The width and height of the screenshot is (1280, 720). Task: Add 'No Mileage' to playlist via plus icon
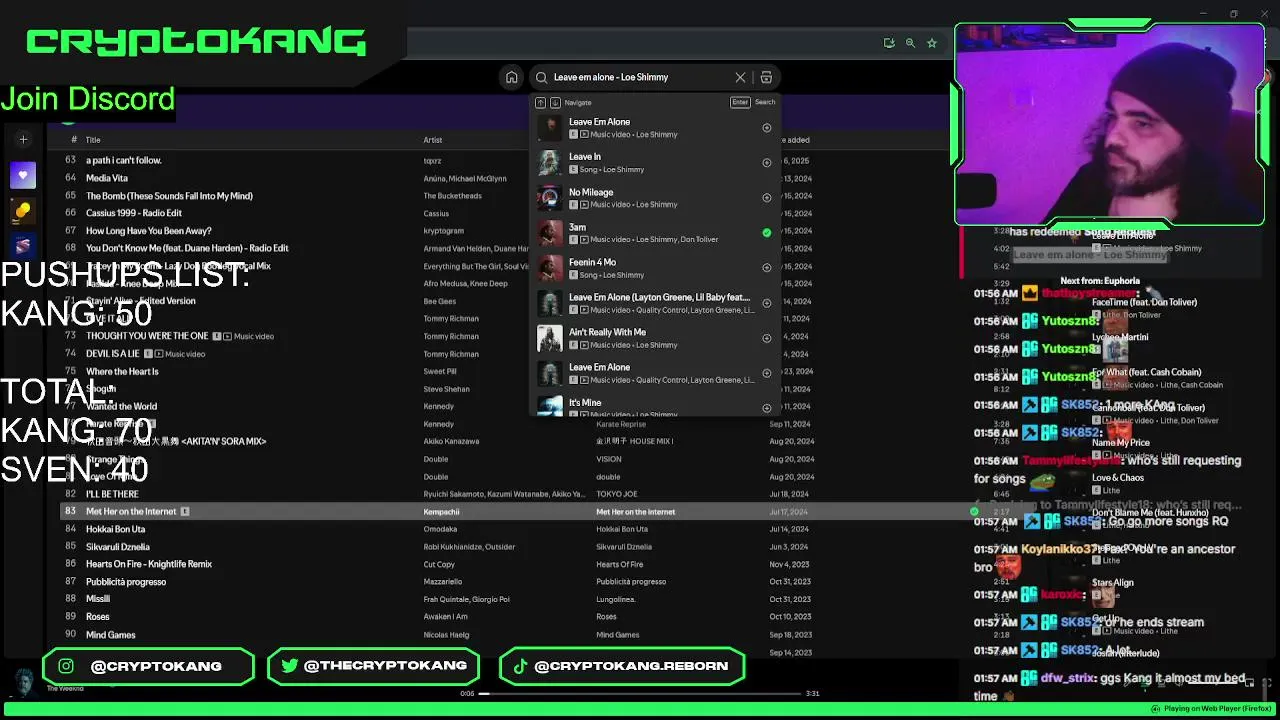(x=767, y=198)
